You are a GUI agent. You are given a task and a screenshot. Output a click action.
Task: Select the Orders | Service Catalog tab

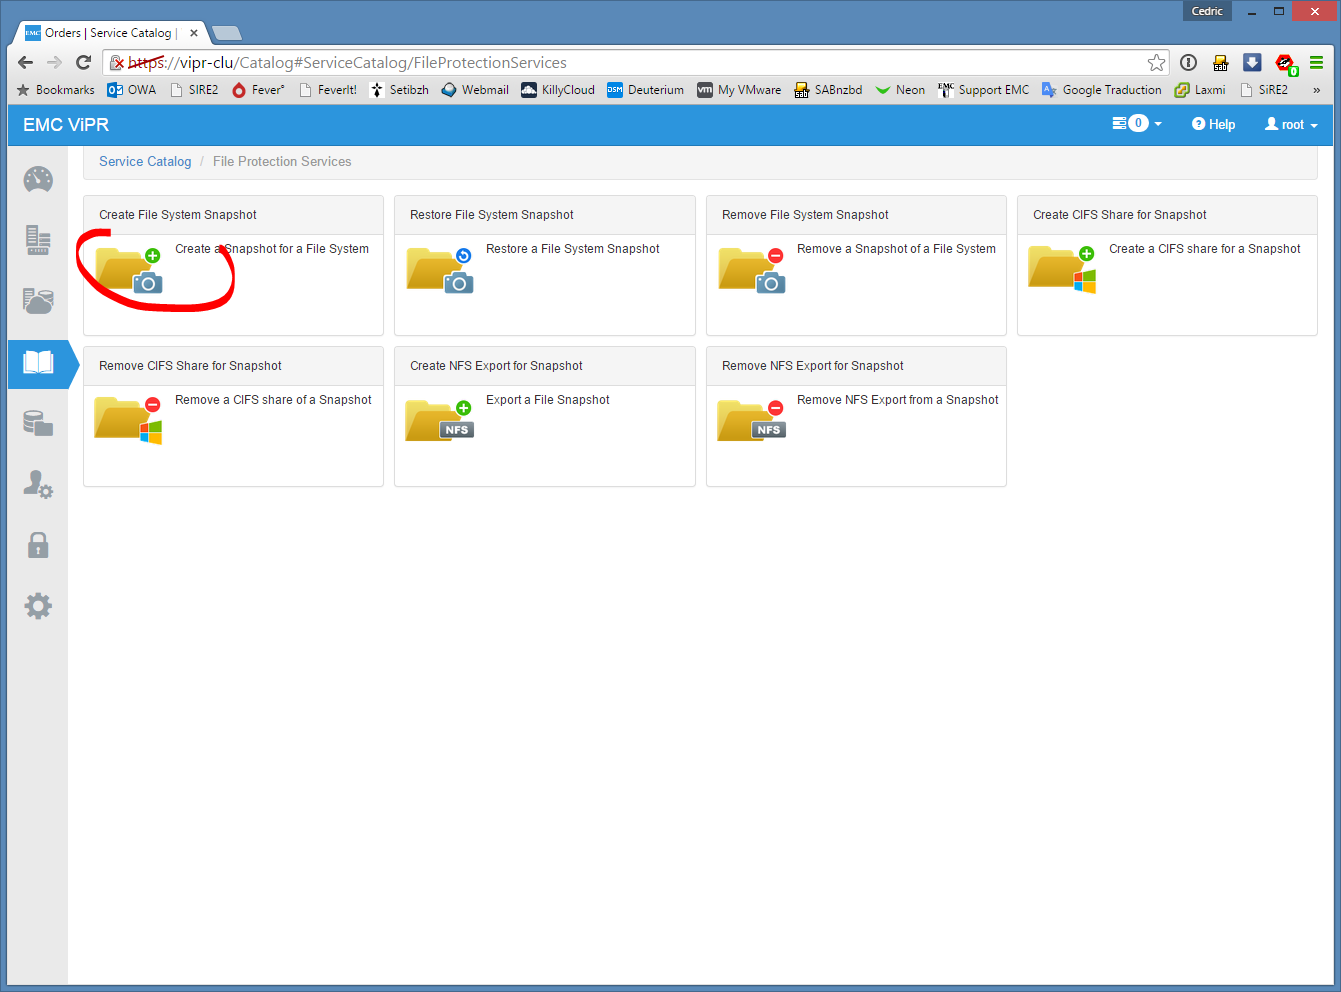coord(110,33)
